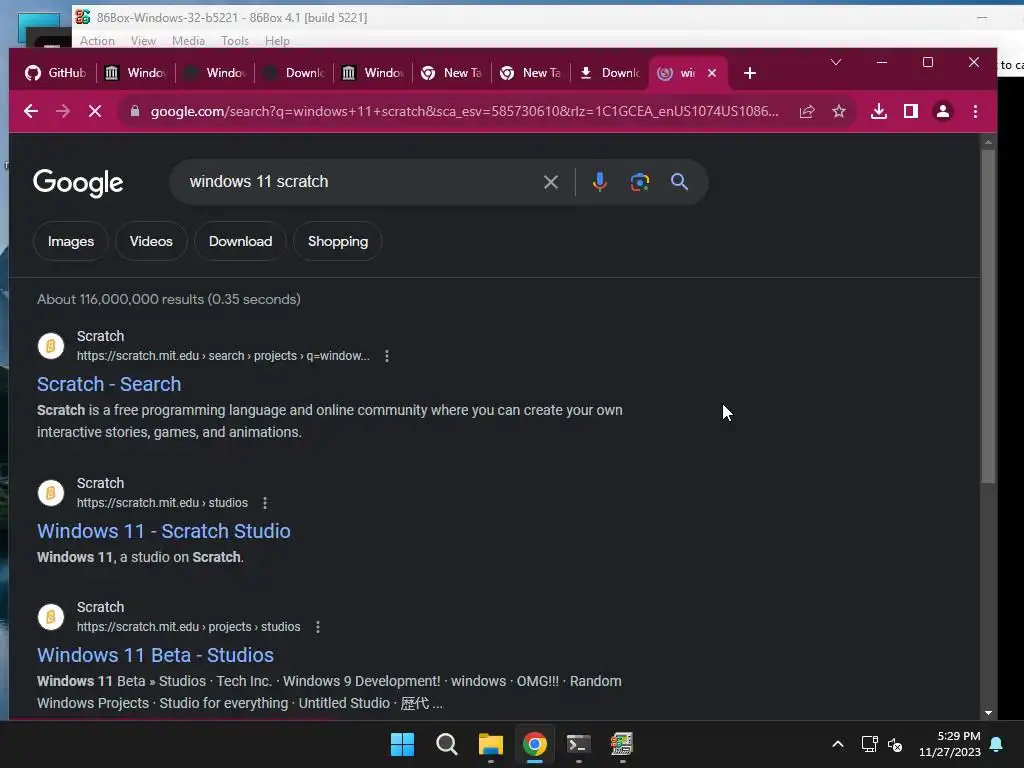Open taskbar Search icon
The height and width of the screenshot is (768, 1024).
[447, 744]
